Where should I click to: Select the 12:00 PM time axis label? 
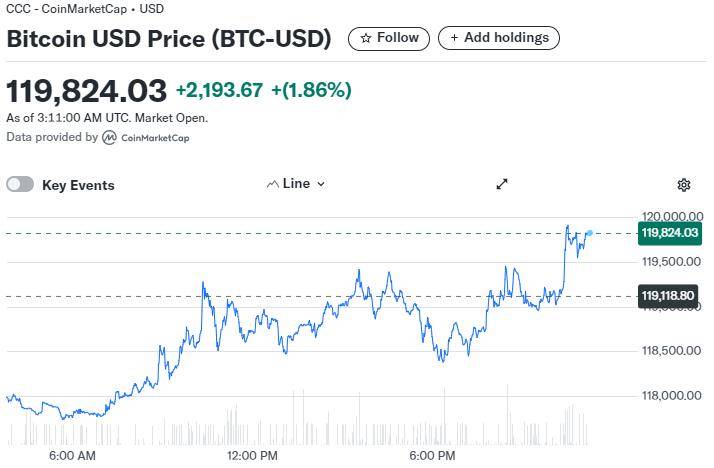[252, 456]
